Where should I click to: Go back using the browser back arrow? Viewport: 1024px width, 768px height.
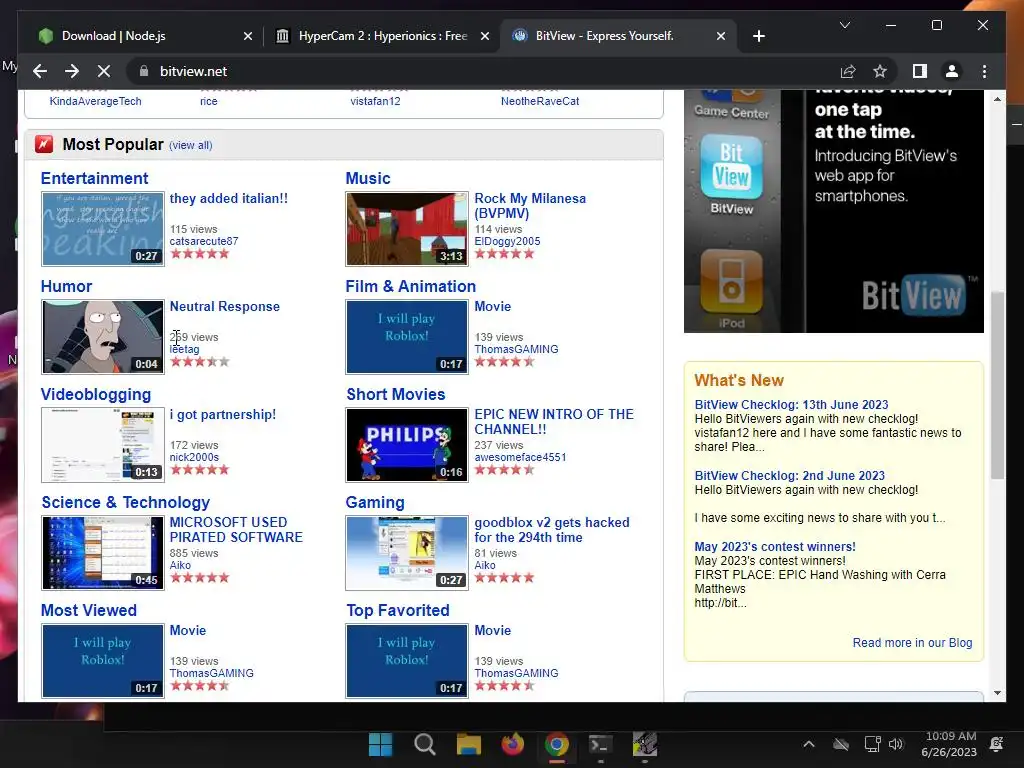pyautogui.click(x=40, y=71)
